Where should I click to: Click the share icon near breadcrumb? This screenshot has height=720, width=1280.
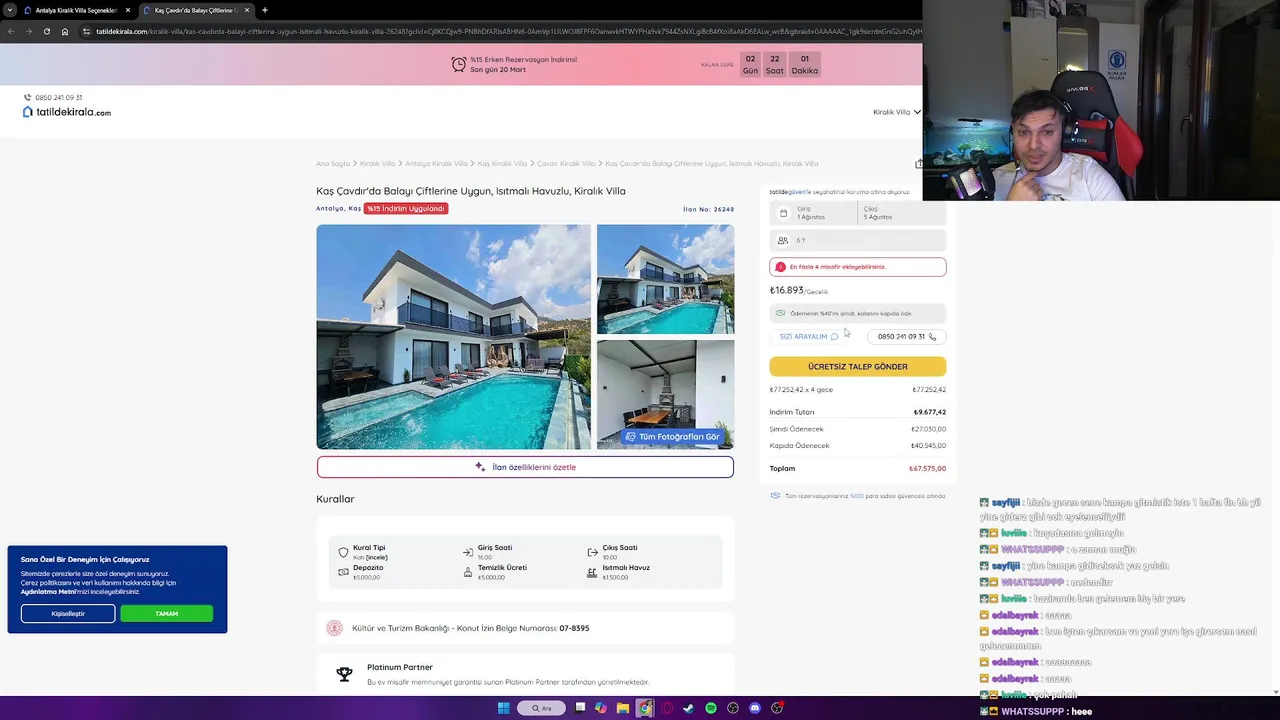918,164
